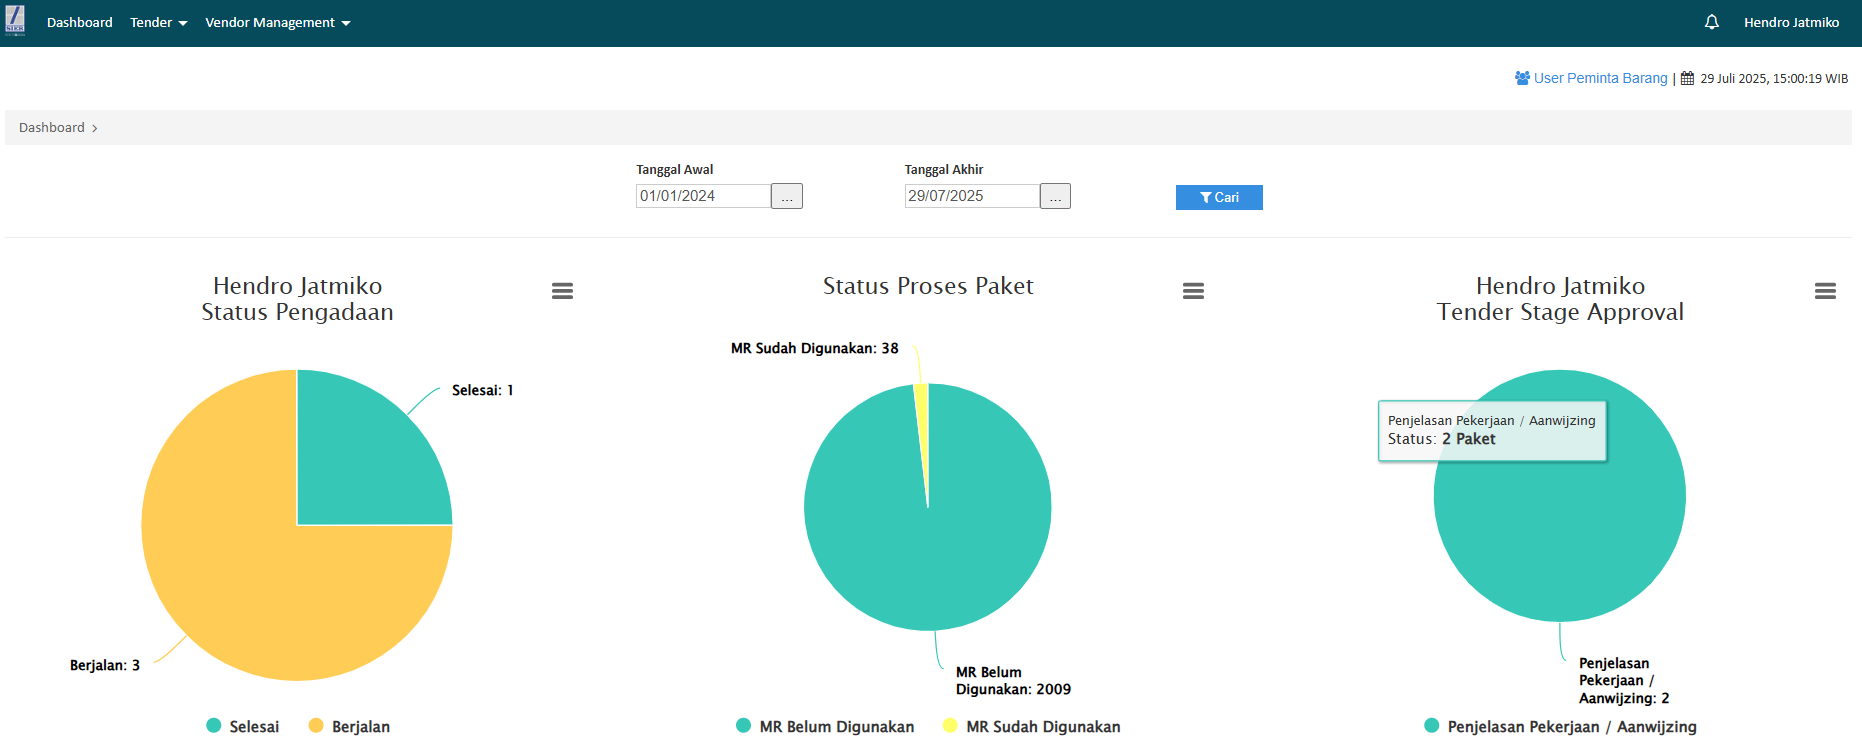The height and width of the screenshot is (743, 1862).
Task: Open Tender Stage Approval chart menu icon
Action: [x=1825, y=291]
